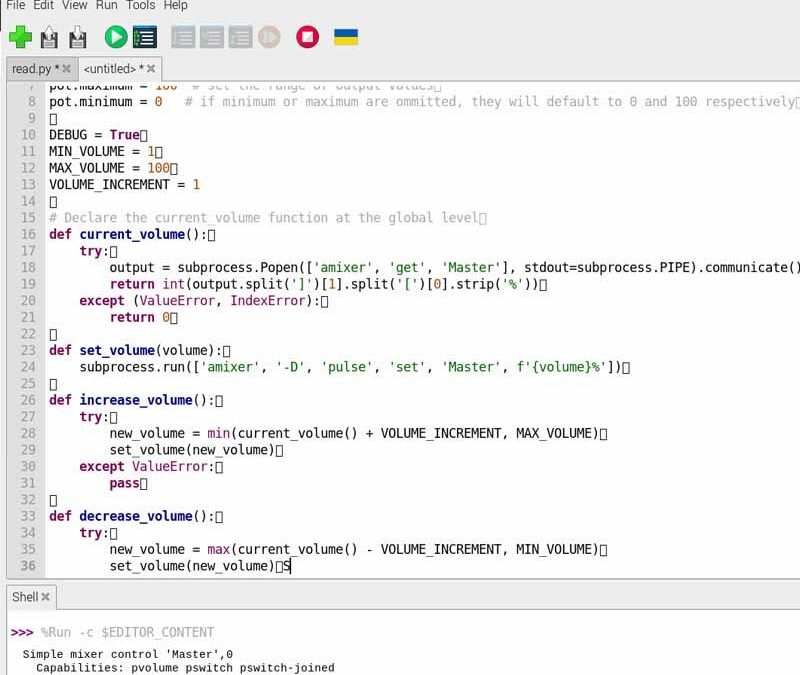Viewport: 800px width, 675px height.
Task: Close the read.py tab
Action: click(66, 68)
